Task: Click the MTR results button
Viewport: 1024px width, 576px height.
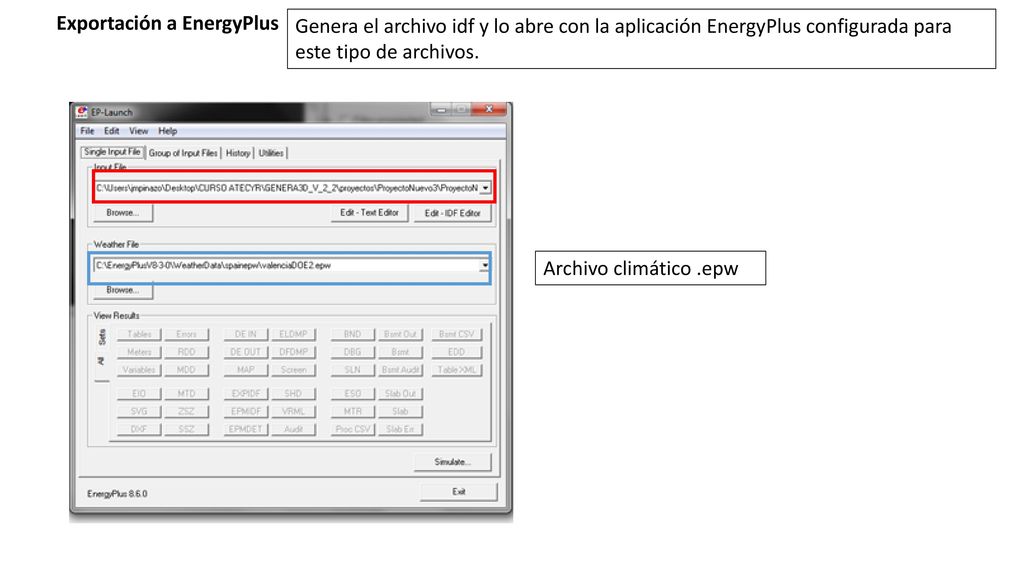Action: coord(353,411)
